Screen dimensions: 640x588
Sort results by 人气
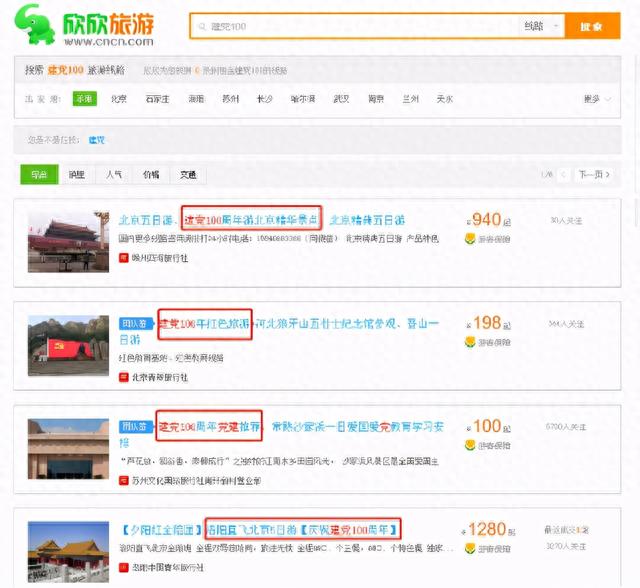(x=114, y=175)
